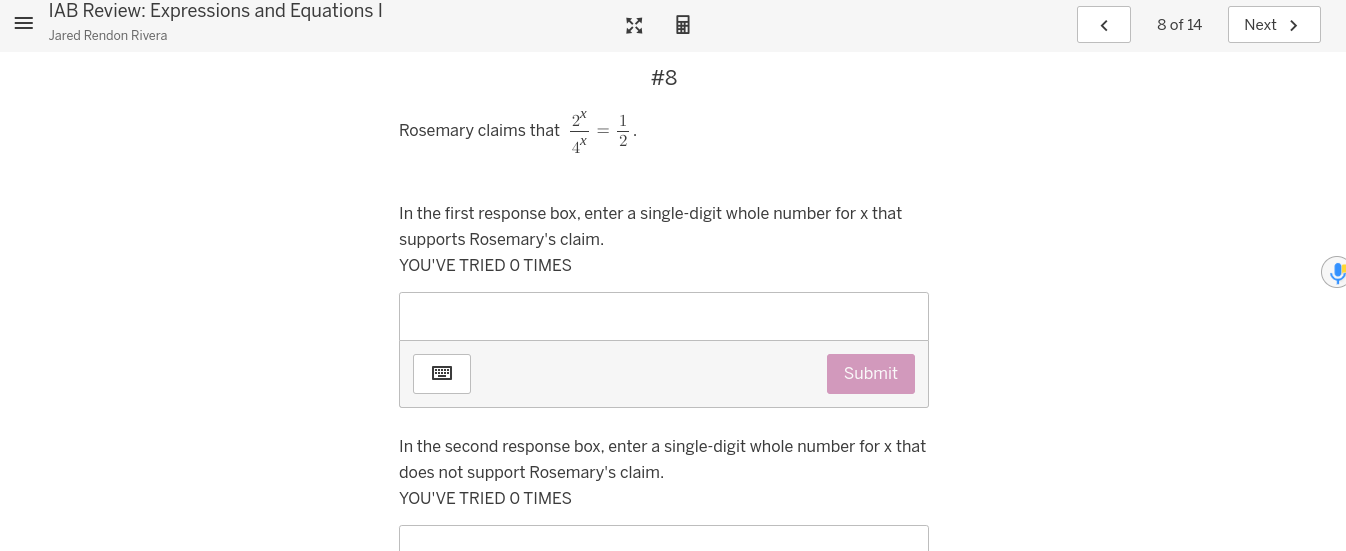Click the 'Rosemary claims that' text
1346x551 pixels.
pos(479,131)
